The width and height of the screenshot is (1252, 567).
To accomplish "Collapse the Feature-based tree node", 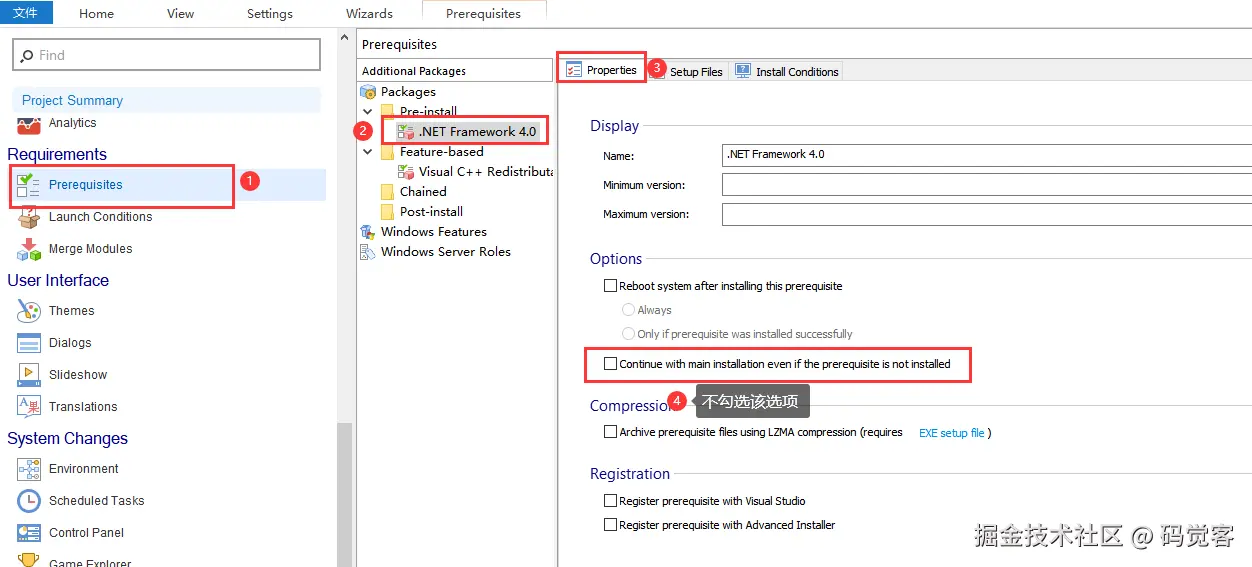I will point(368,152).
